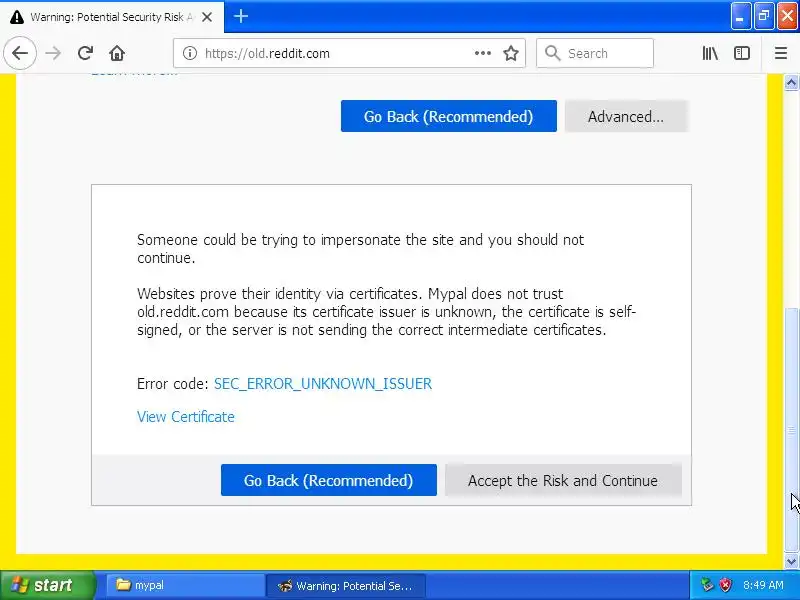The height and width of the screenshot is (600, 800).
Task: Click the 8:49 AM system clock
Action: coord(763,585)
